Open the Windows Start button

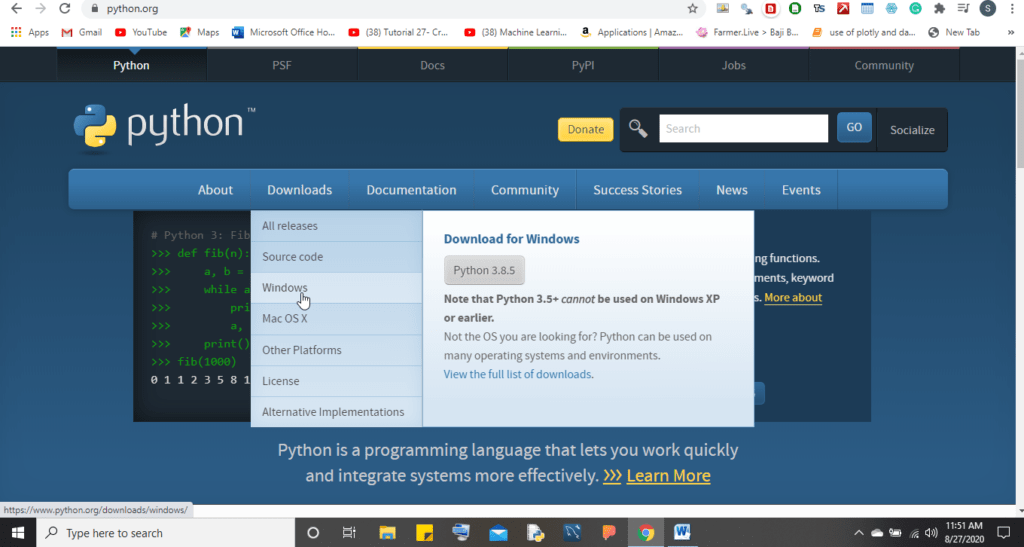tap(18, 533)
